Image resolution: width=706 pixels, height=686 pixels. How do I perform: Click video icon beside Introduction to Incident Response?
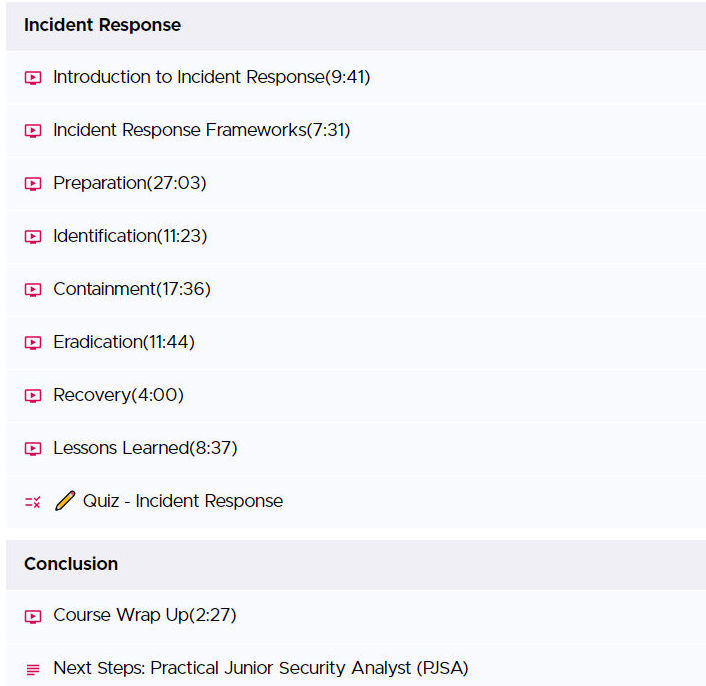(33, 77)
